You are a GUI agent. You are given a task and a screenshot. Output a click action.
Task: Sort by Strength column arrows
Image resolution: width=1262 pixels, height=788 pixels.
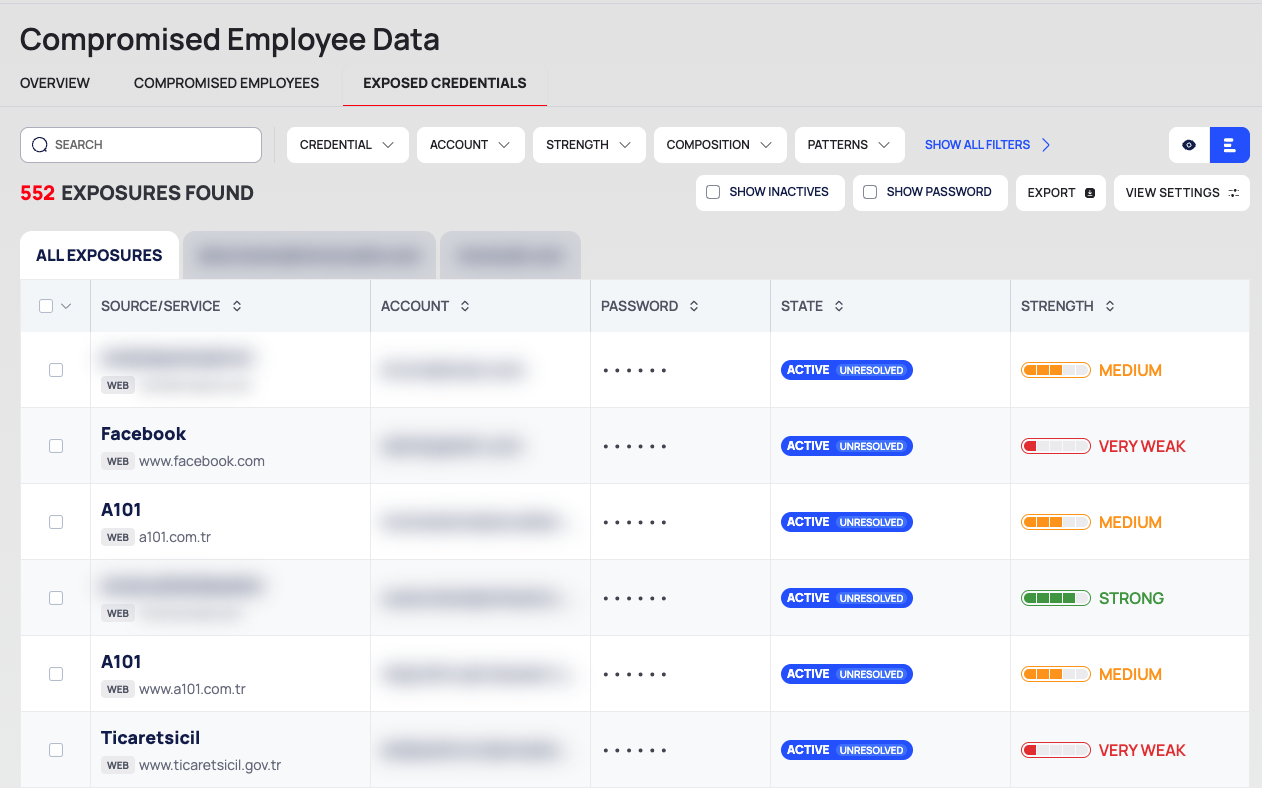coord(1110,306)
